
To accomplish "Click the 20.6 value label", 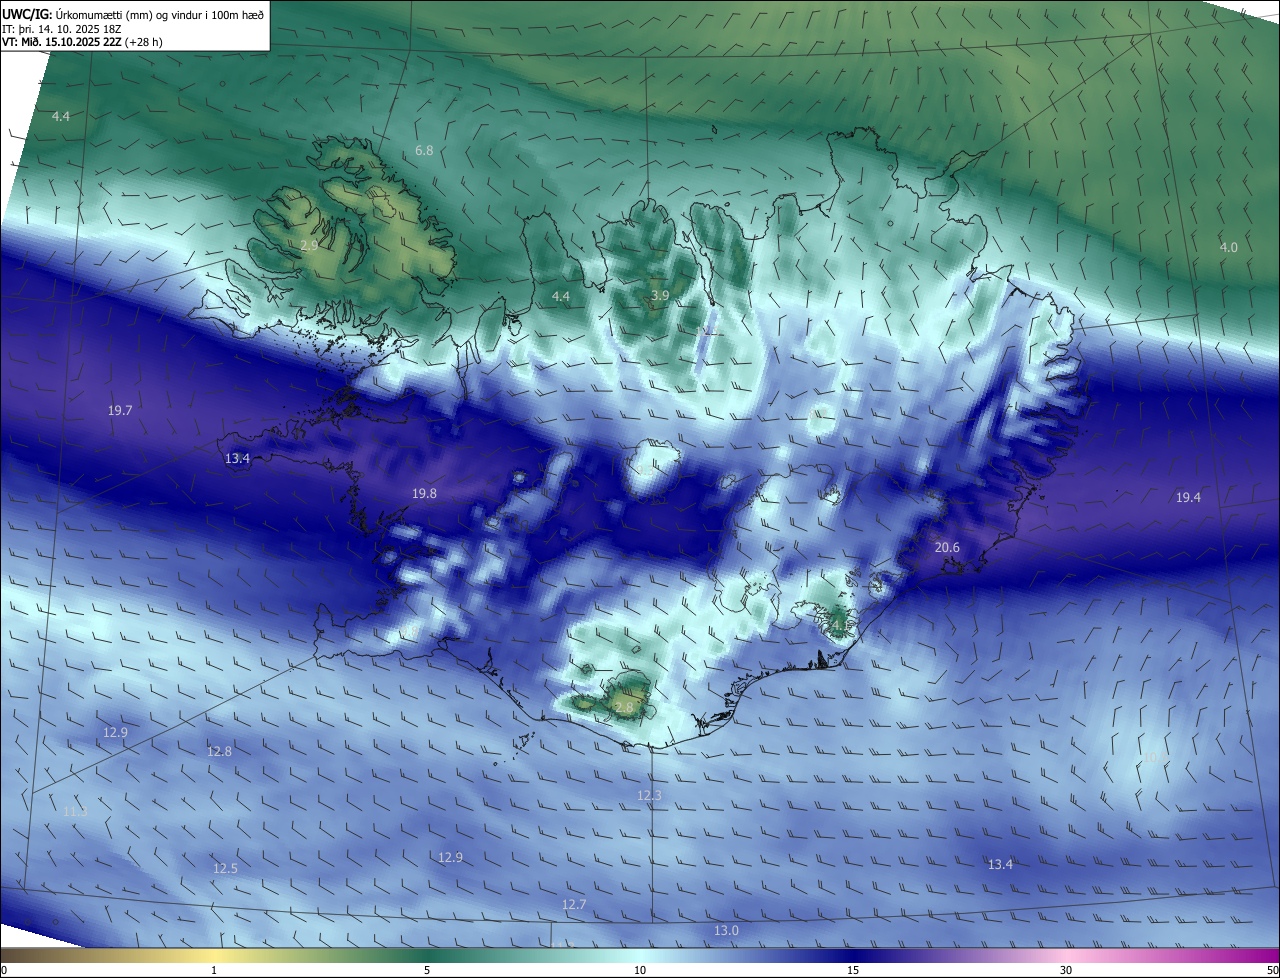I will (x=947, y=547).
